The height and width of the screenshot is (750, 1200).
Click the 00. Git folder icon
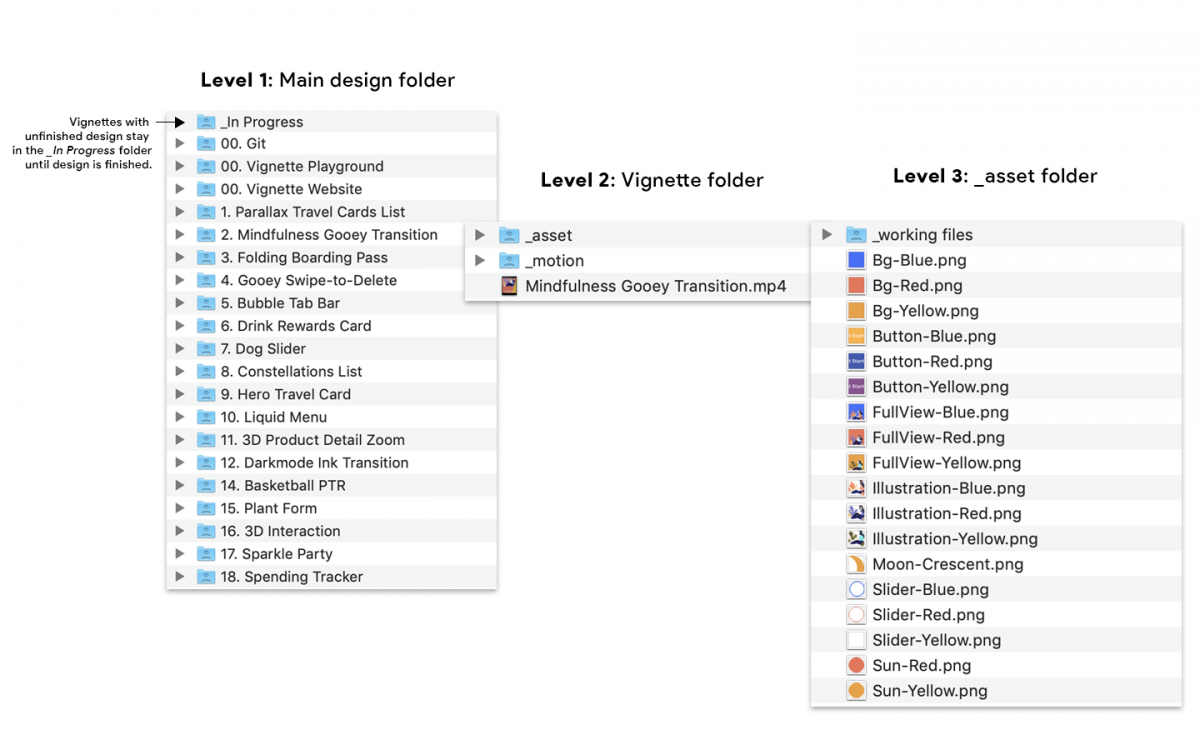[205, 143]
